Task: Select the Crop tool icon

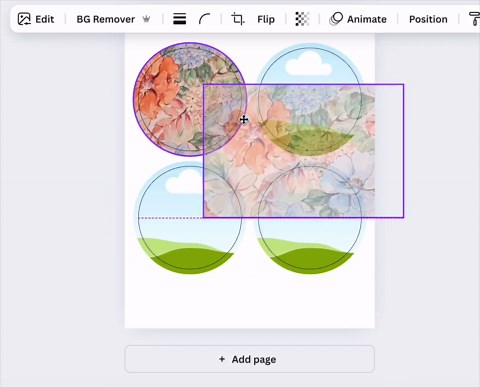Action: (238, 19)
